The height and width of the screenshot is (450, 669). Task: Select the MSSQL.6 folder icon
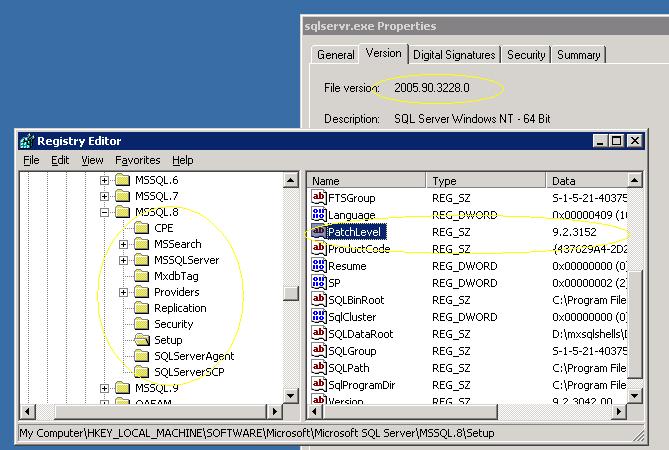123,180
